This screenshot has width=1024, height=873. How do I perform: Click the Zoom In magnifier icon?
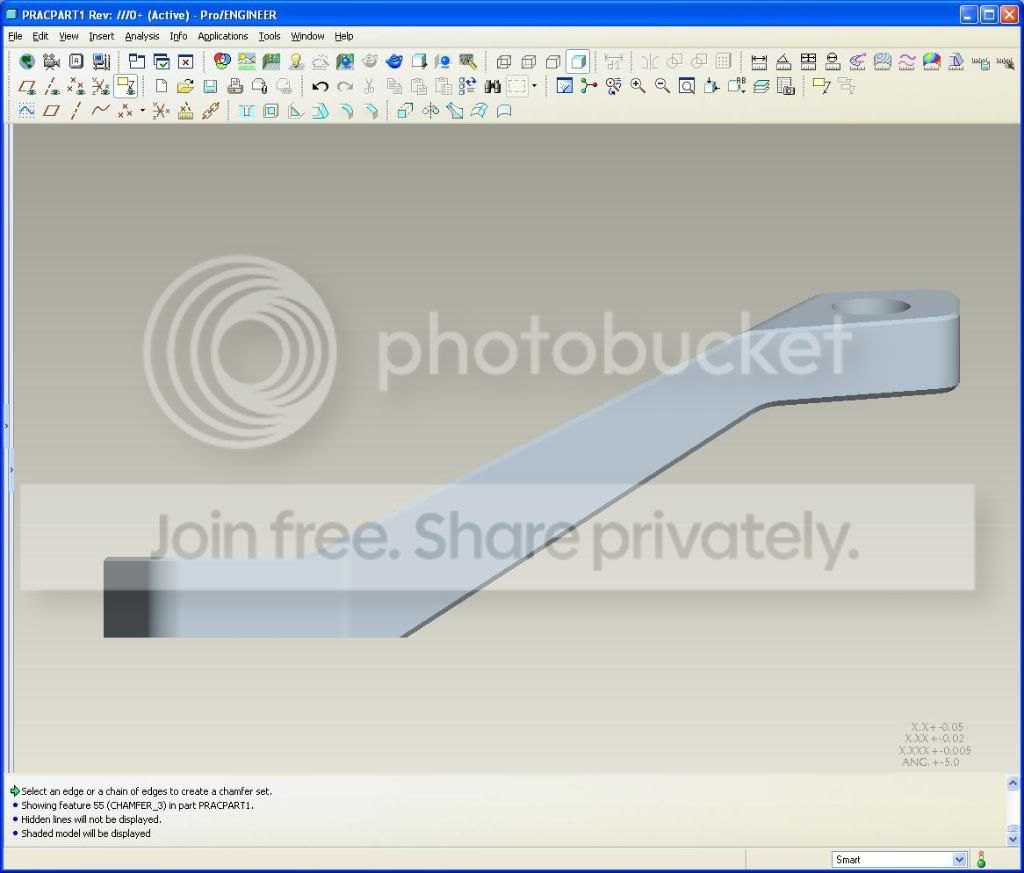click(637, 86)
